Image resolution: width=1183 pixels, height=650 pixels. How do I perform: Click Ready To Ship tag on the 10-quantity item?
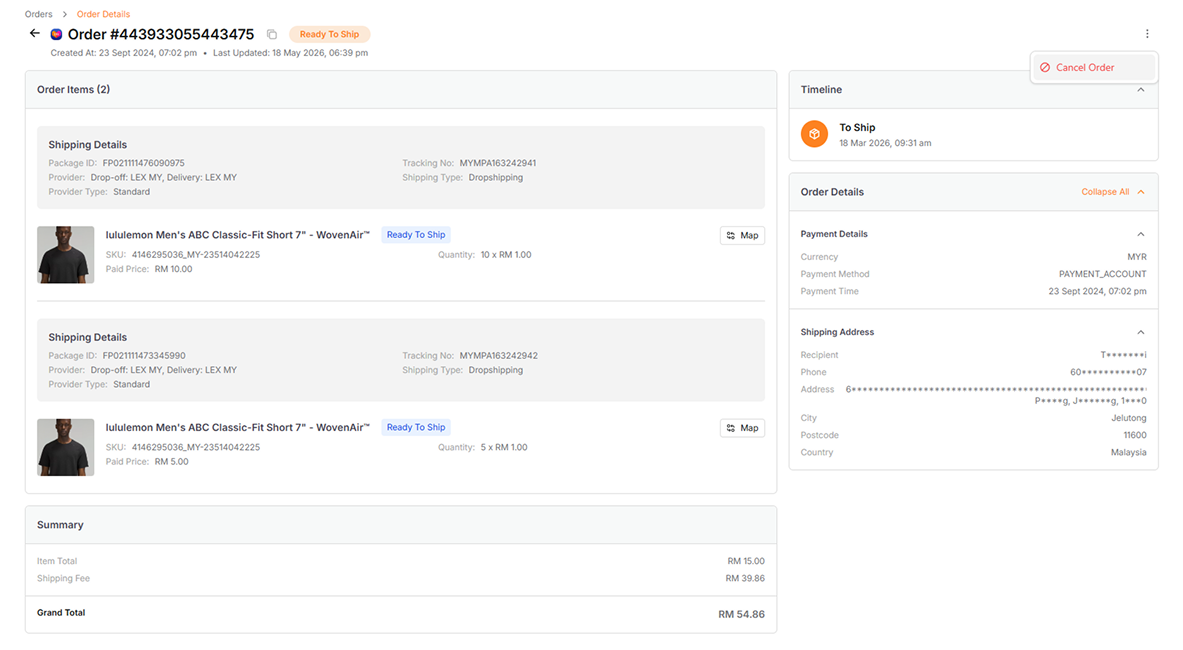[416, 235]
